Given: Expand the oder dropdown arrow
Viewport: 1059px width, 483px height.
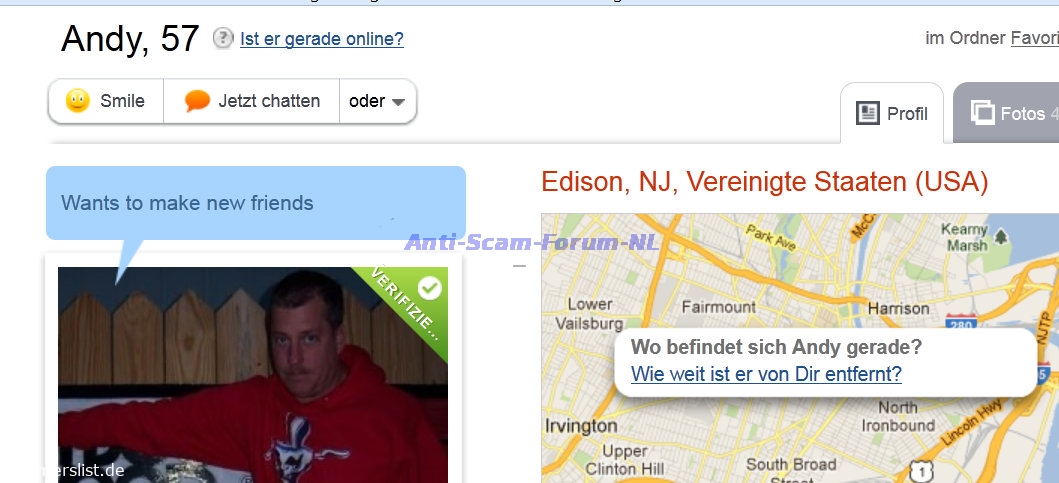Looking at the screenshot, I should (x=398, y=102).
